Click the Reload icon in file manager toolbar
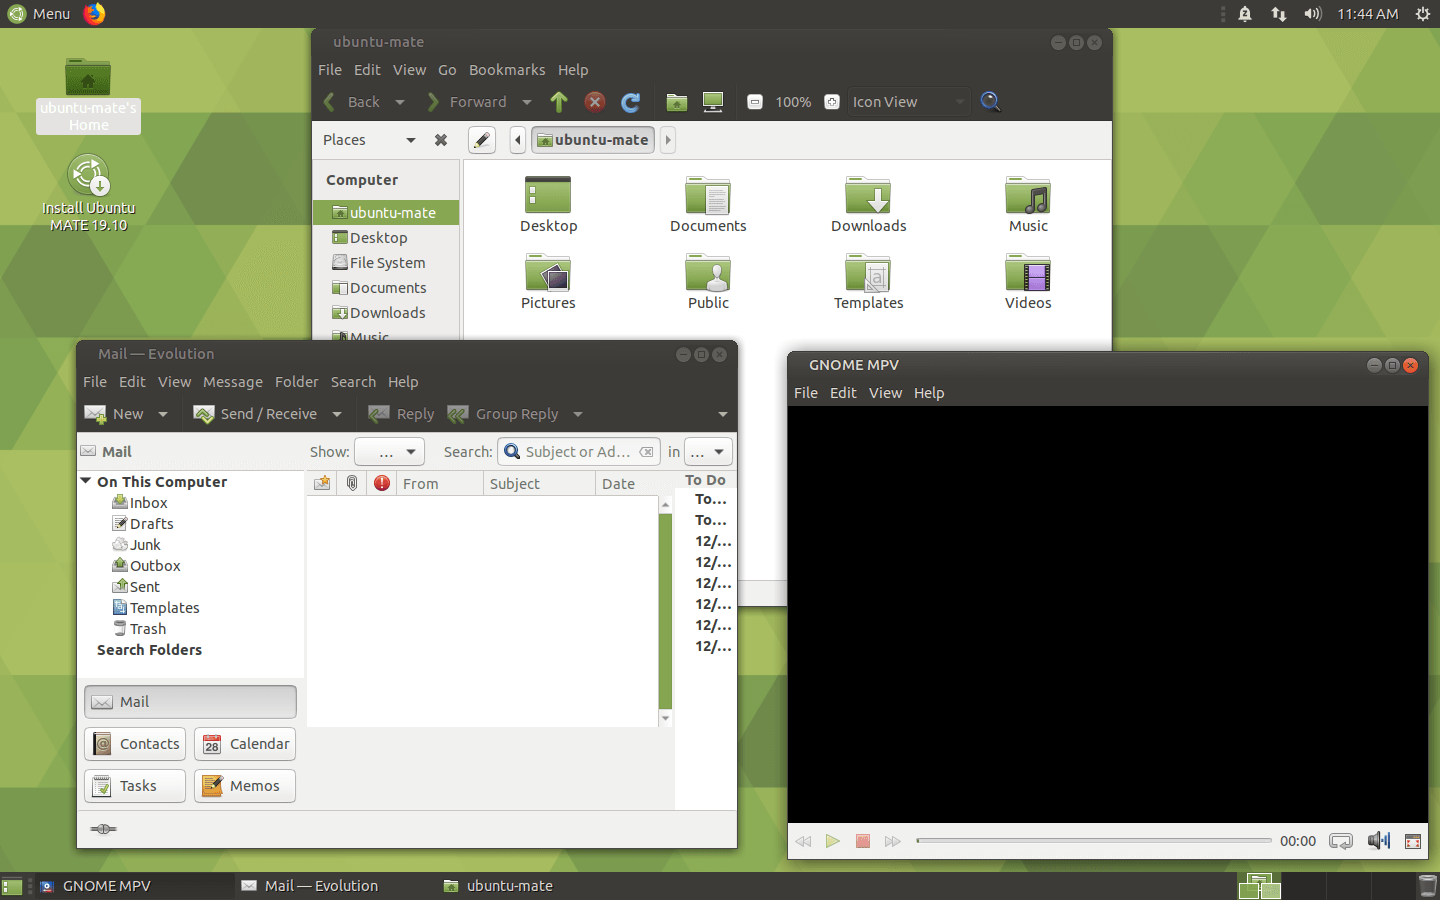This screenshot has height=900, width=1440. point(630,102)
